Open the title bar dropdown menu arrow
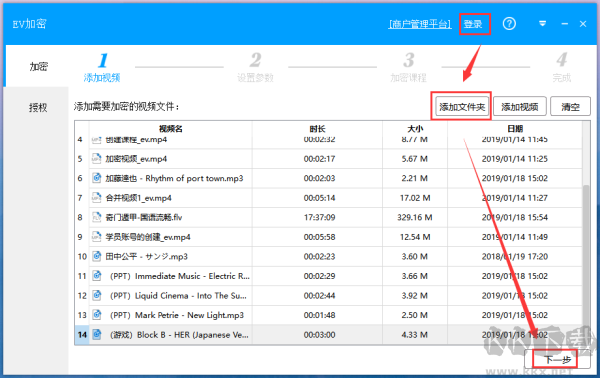 [x=542, y=24]
